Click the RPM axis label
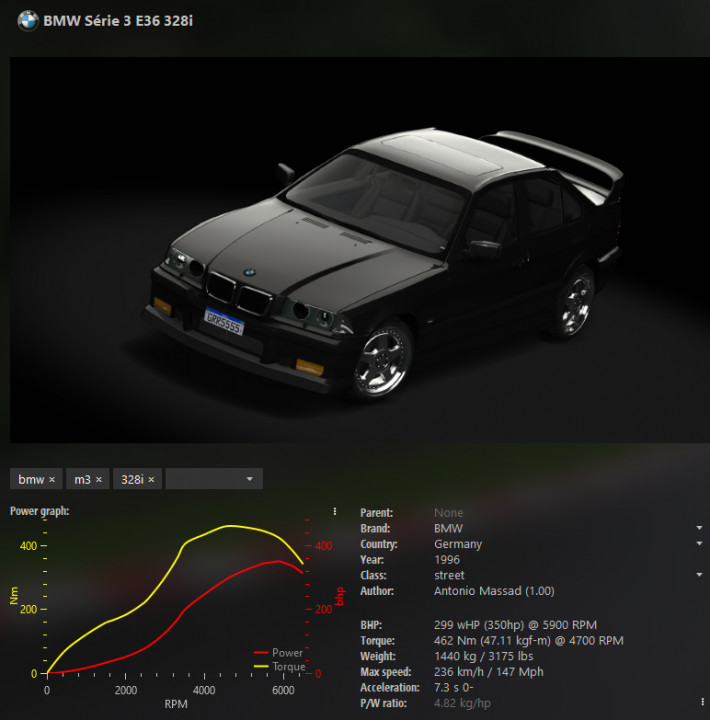The width and height of the screenshot is (710, 720). [176, 704]
